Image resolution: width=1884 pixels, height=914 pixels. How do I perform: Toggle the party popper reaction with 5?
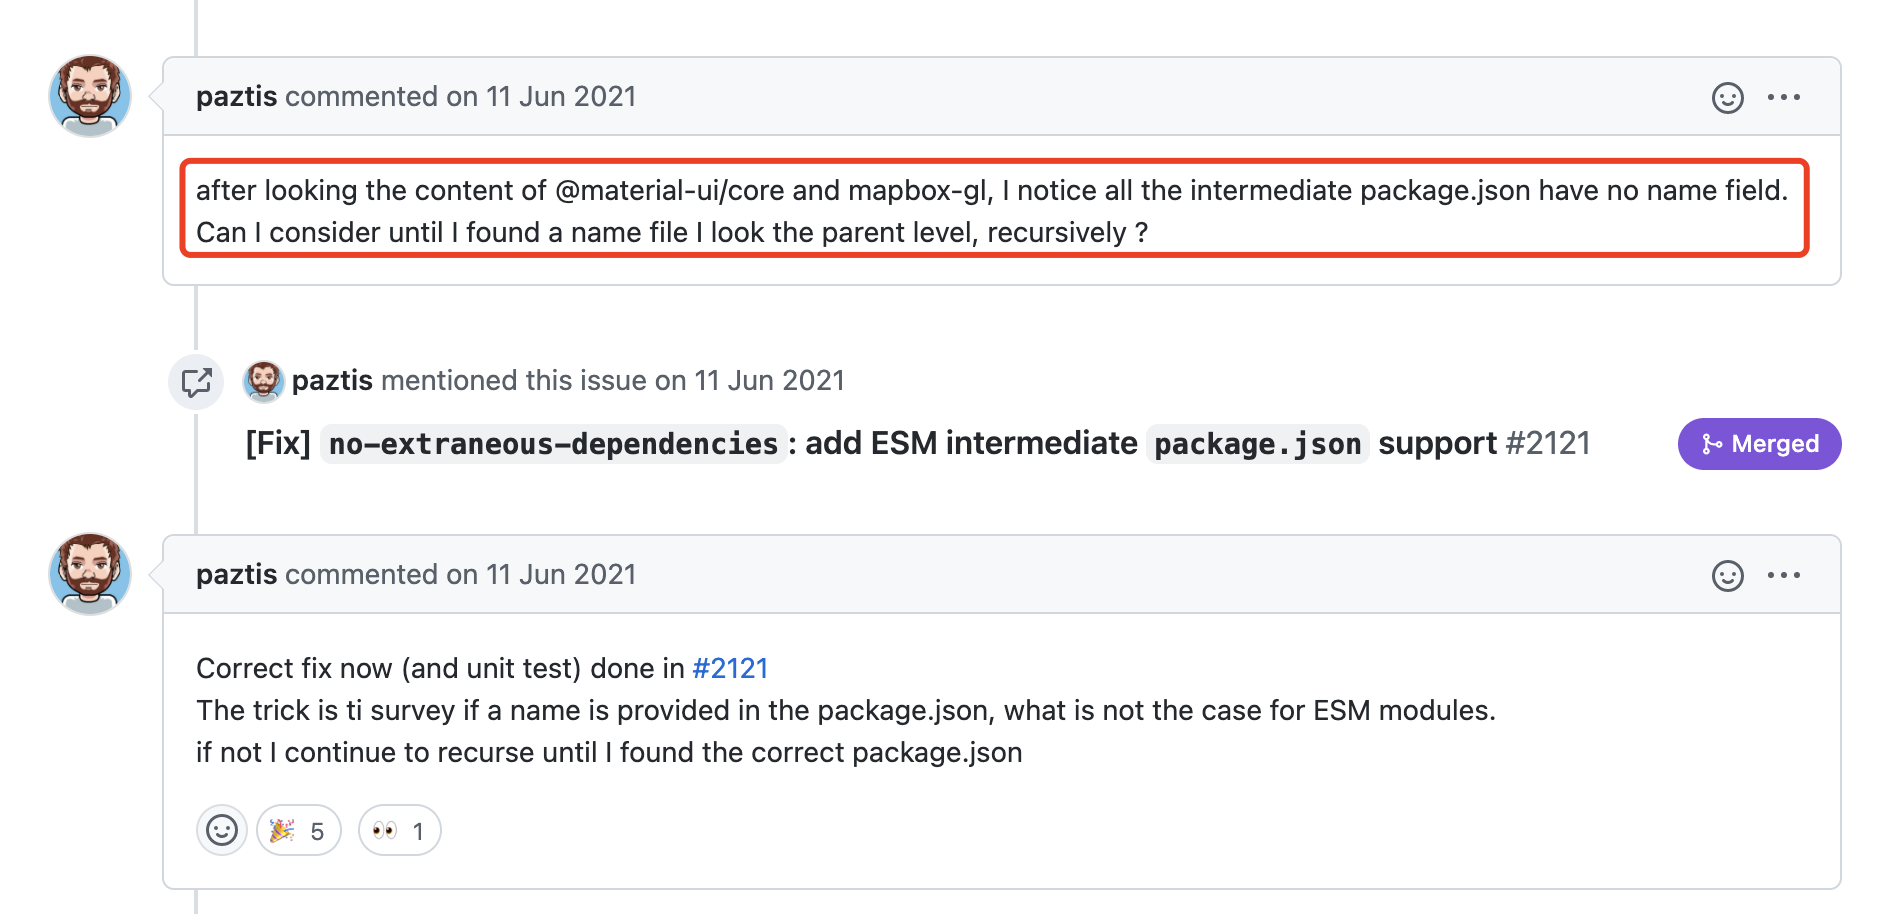coord(299,830)
